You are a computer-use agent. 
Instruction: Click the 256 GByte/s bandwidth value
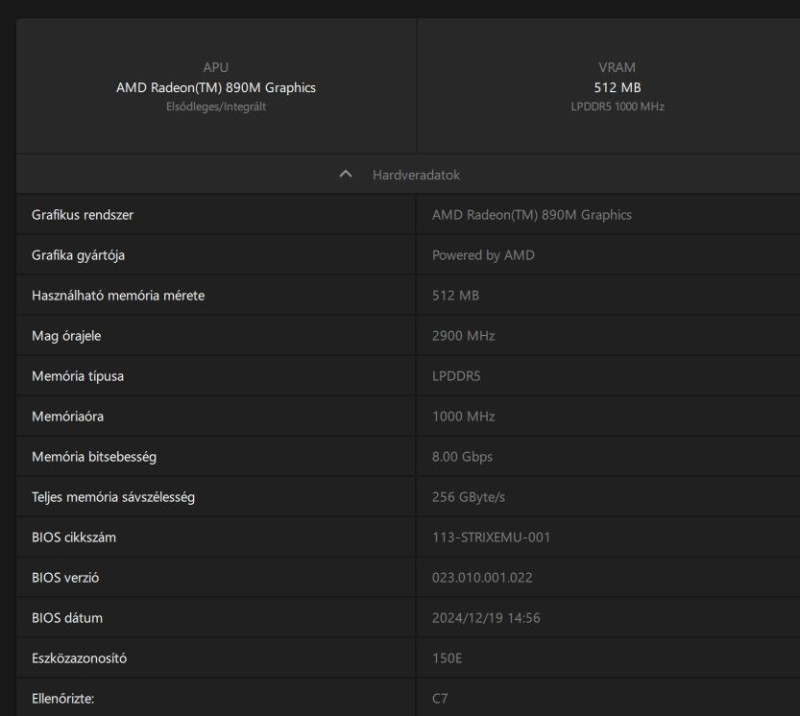tap(468, 497)
